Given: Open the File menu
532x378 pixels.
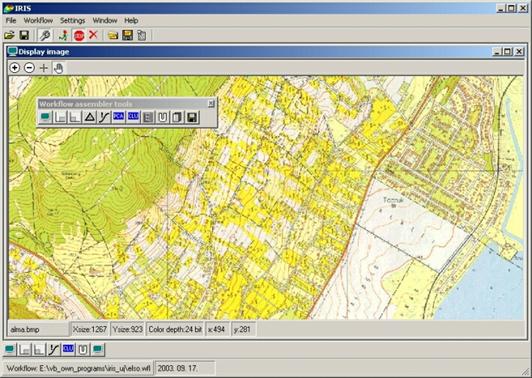Looking at the screenshot, I should pyautogui.click(x=11, y=21).
